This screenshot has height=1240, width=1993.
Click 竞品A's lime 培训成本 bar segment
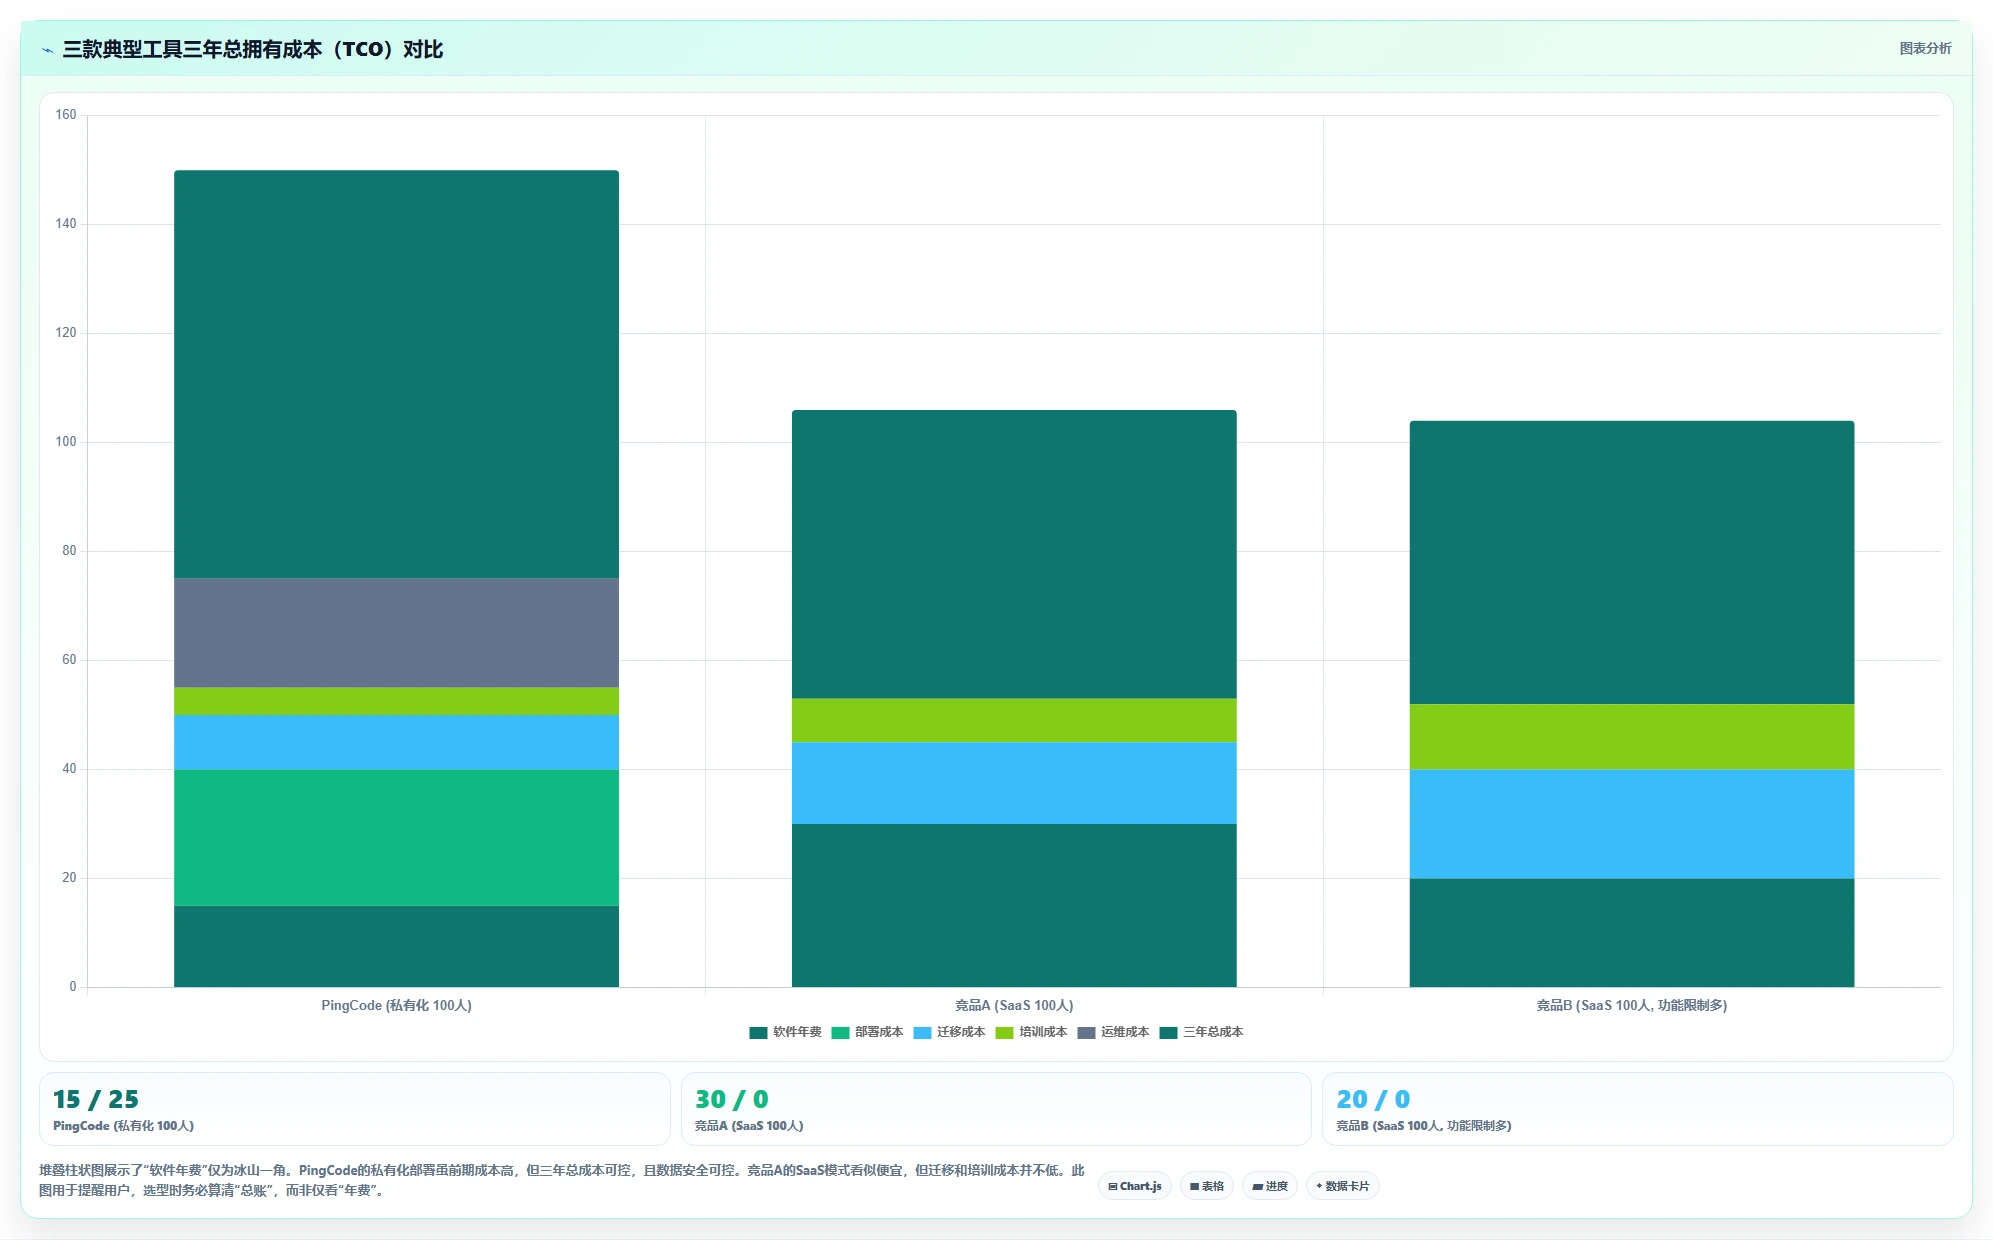[x=1014, y=720]
